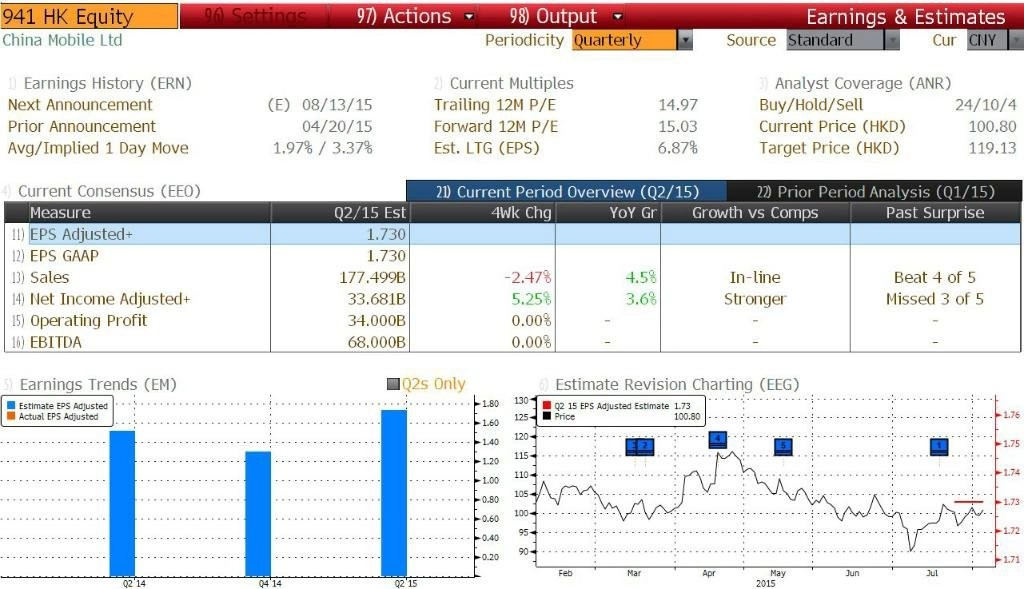Click Target Price (HKD) value 119.13
This screenshot has height=589, width=1024.
[x=993, y=148]
